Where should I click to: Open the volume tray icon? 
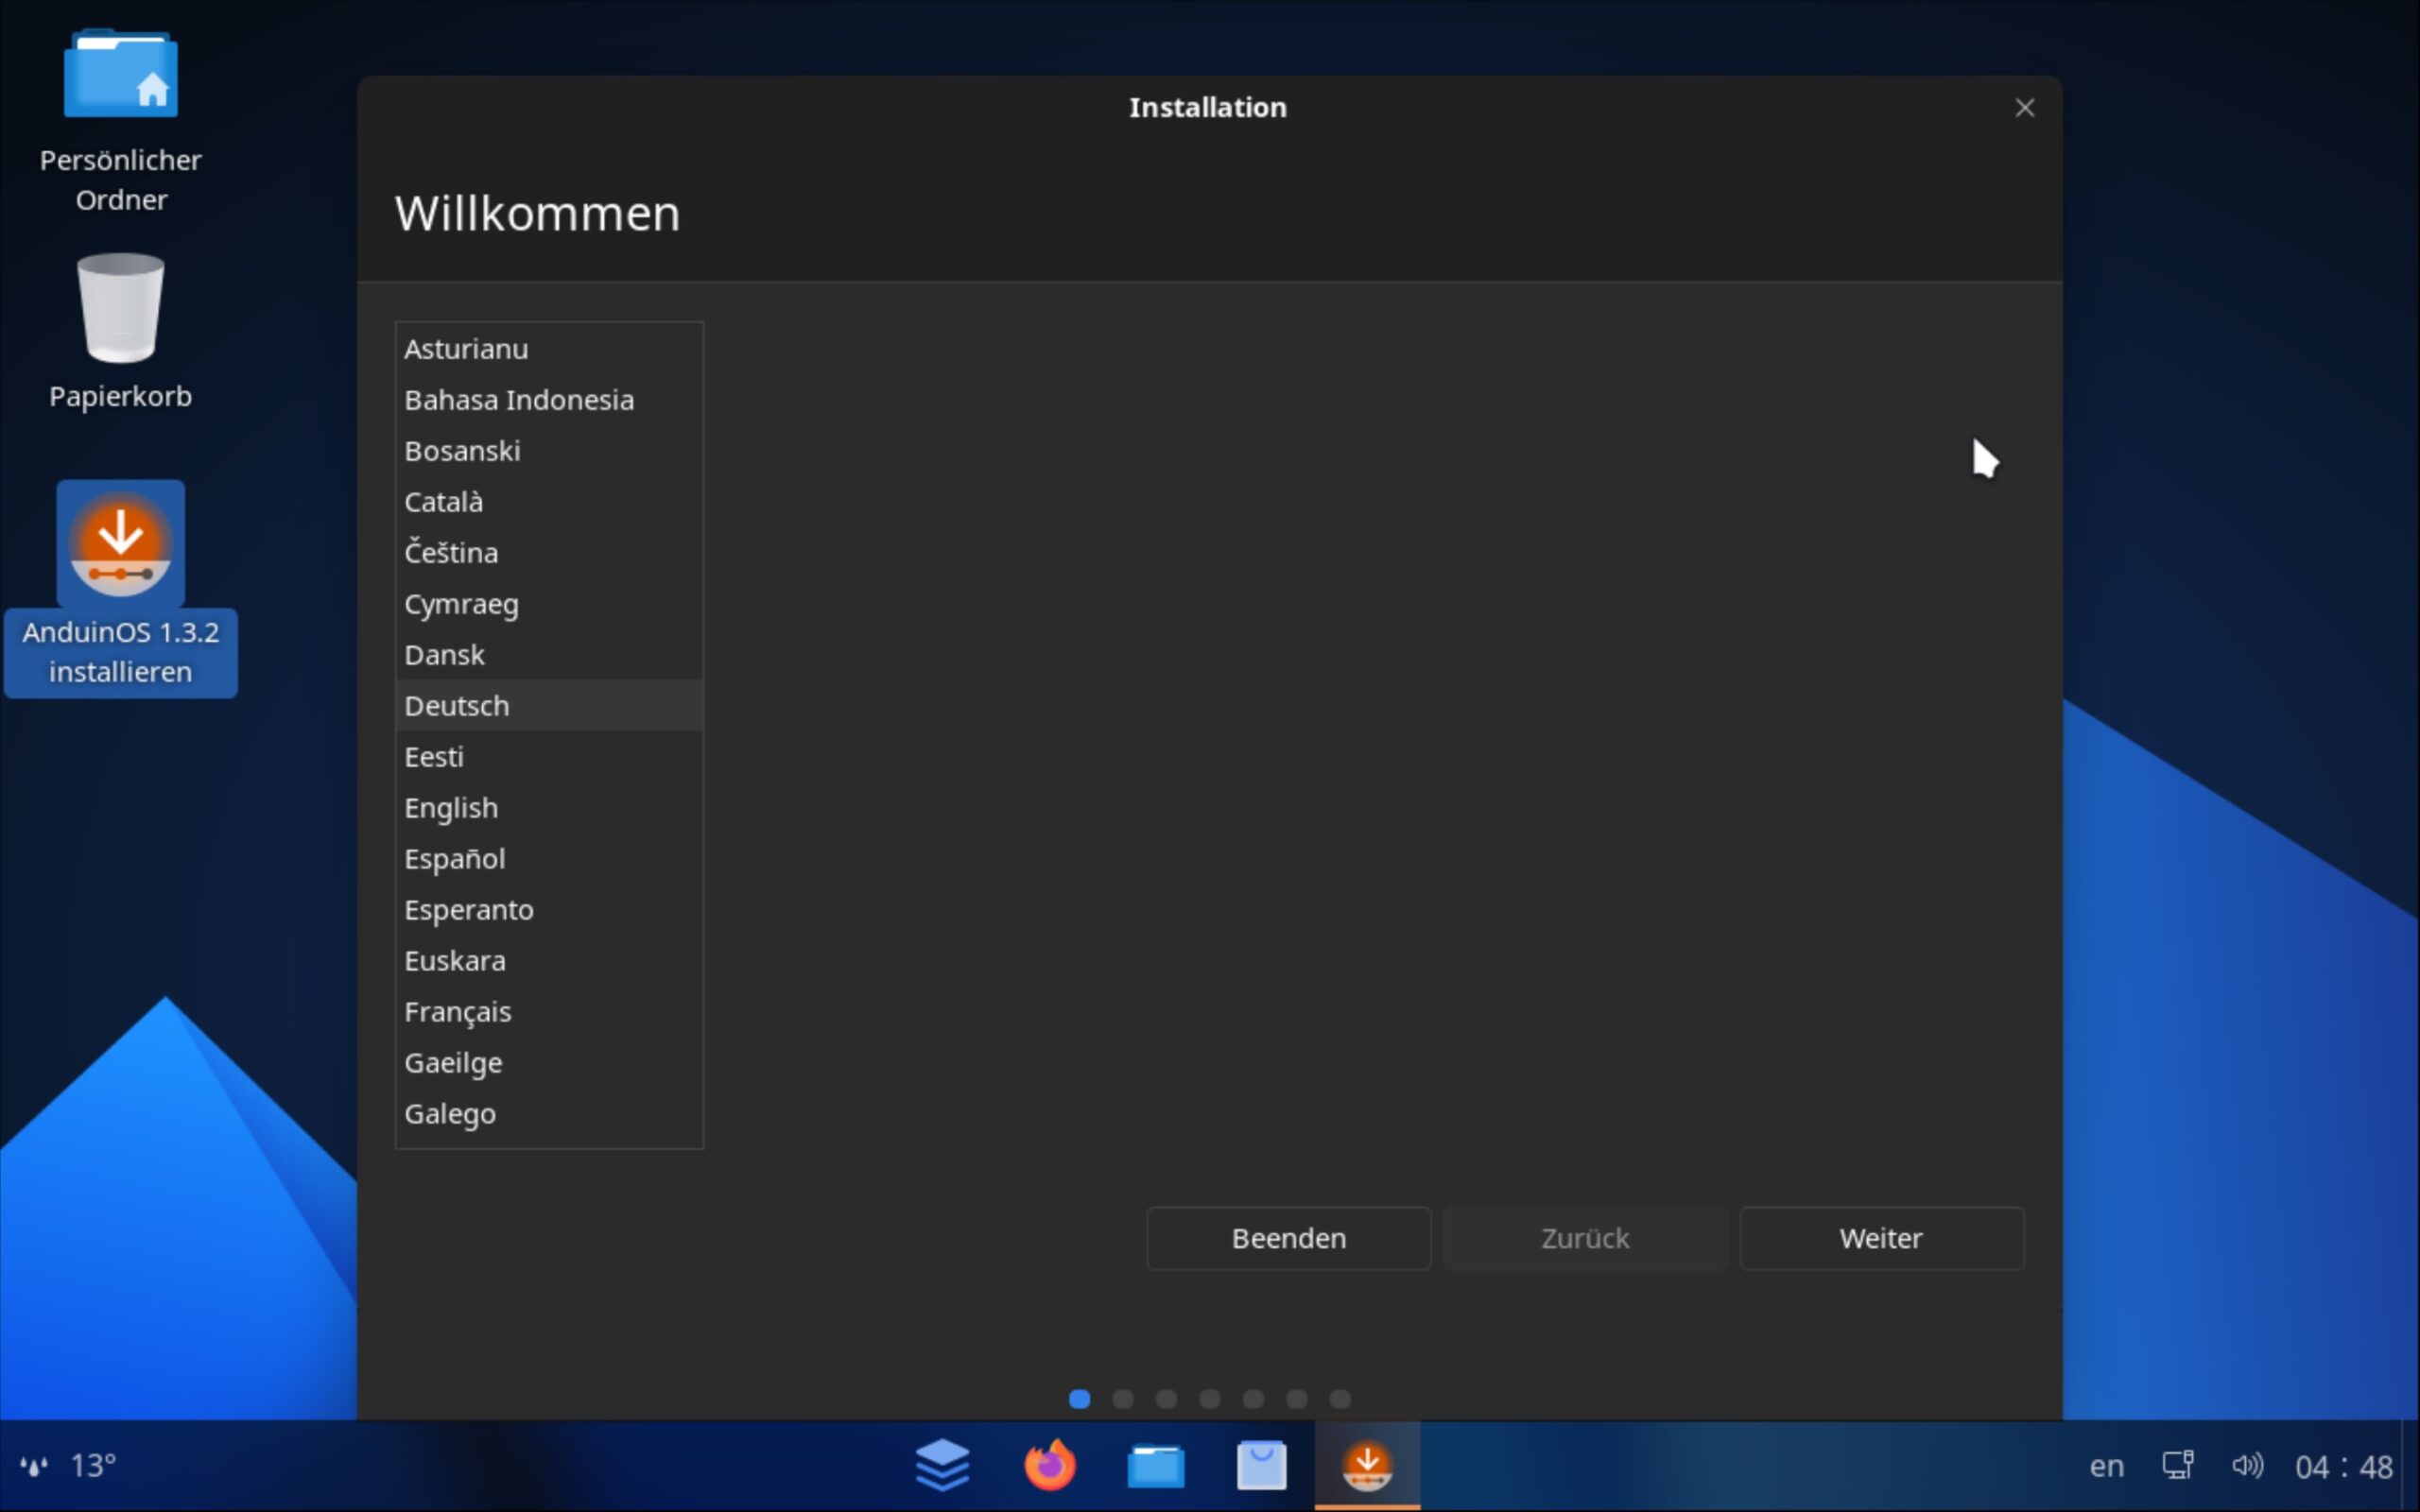tap(2247, 1466)
